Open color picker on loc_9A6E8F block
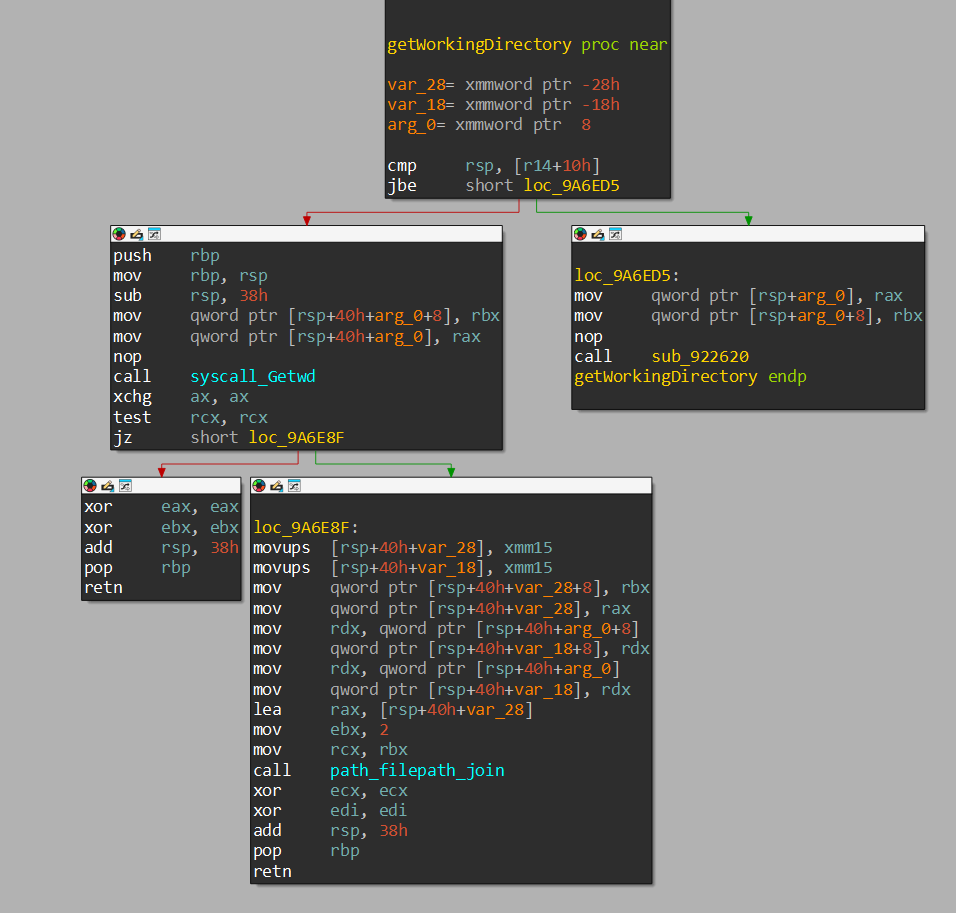956x913 pixels. (259, 486)
